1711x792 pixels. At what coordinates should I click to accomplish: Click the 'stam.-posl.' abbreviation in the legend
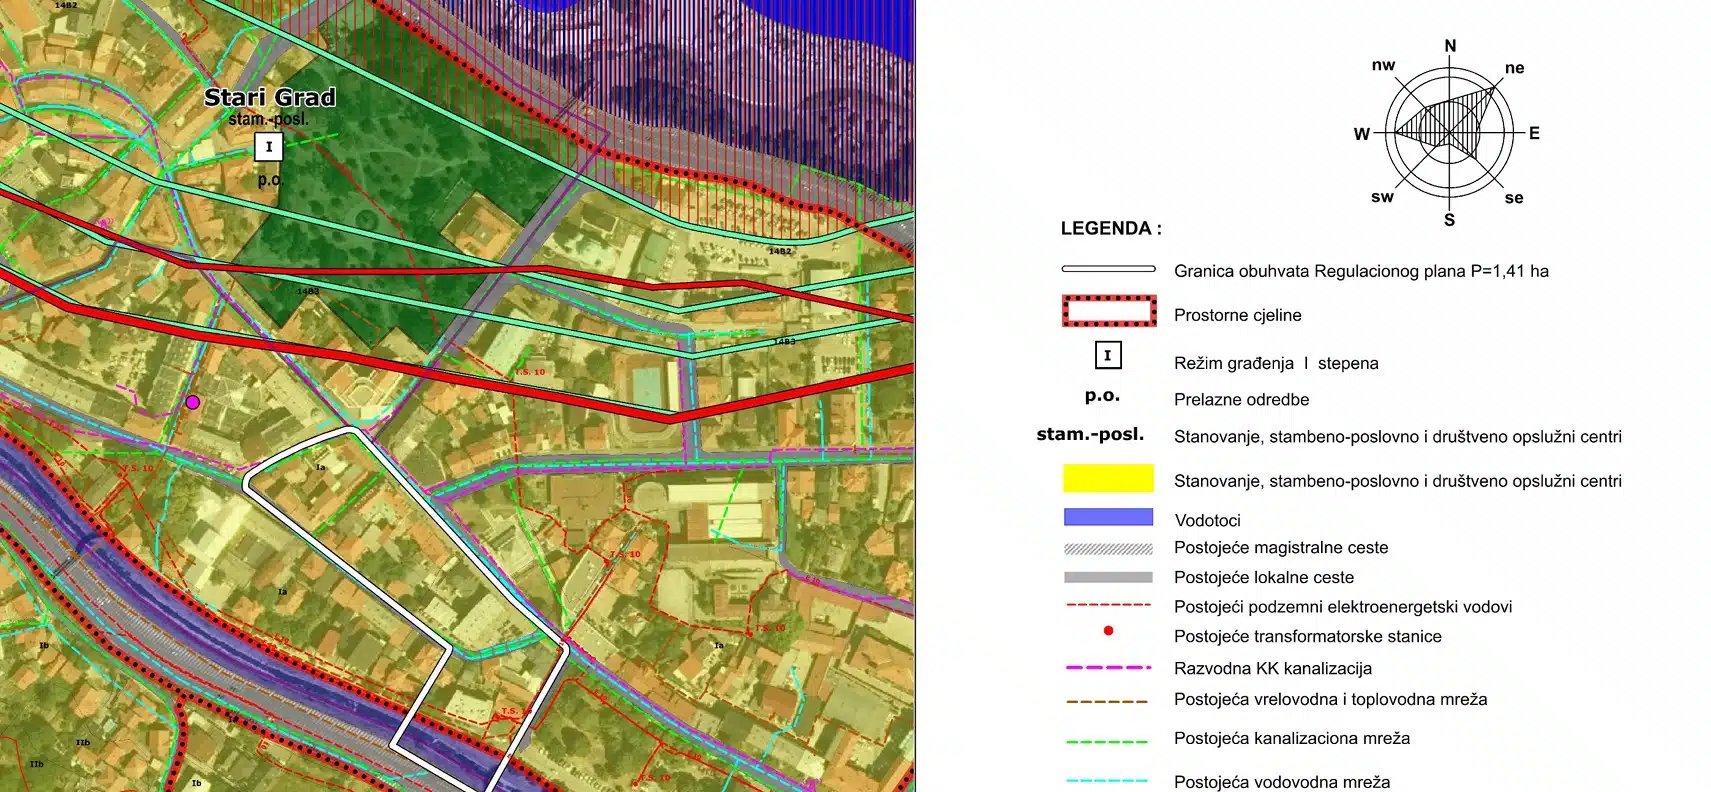point(1090,434)
